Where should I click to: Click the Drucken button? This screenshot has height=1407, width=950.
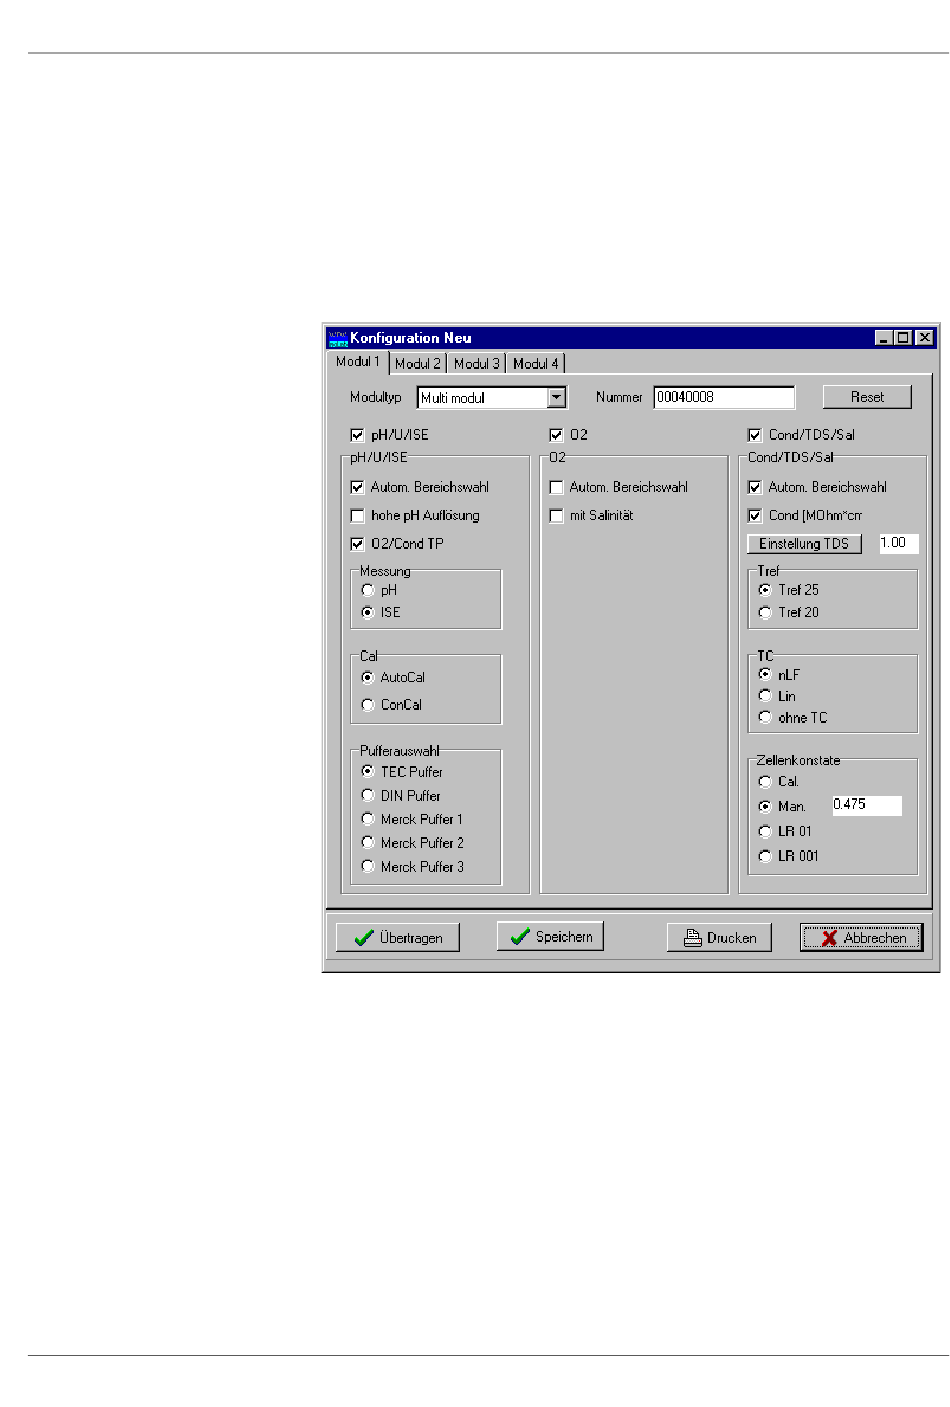[x=719, y=938]
